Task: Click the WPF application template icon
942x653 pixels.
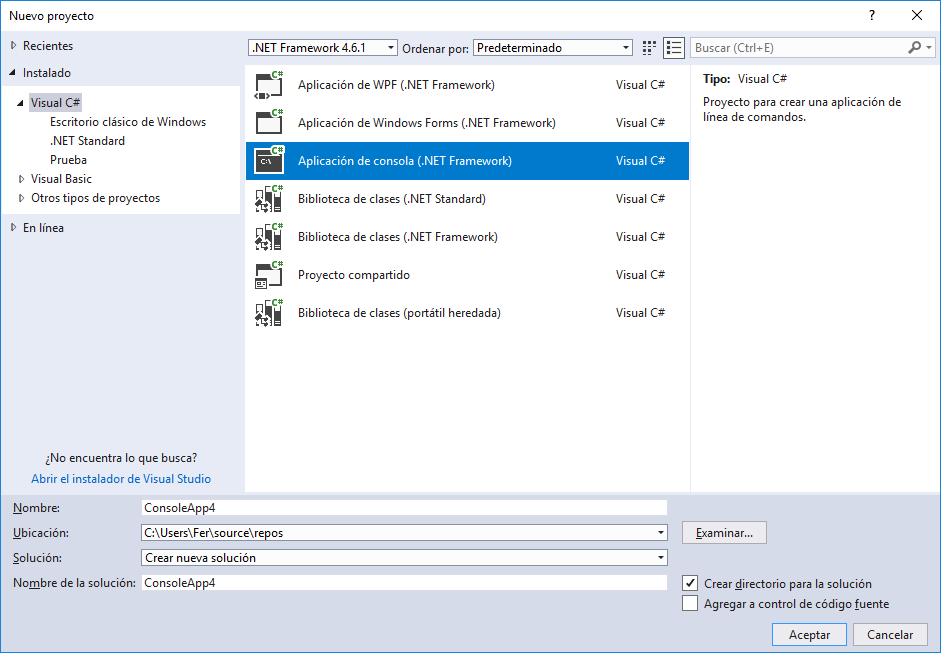Action: (269, 85)
